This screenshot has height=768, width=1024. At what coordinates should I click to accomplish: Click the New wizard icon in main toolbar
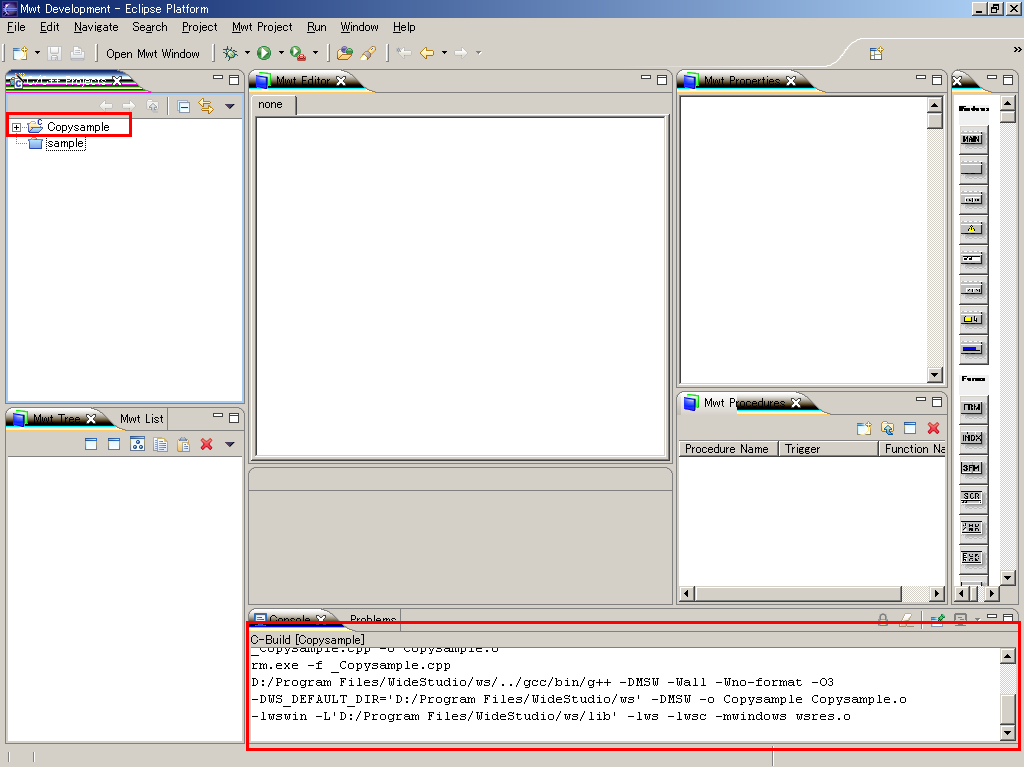(20, 53)
